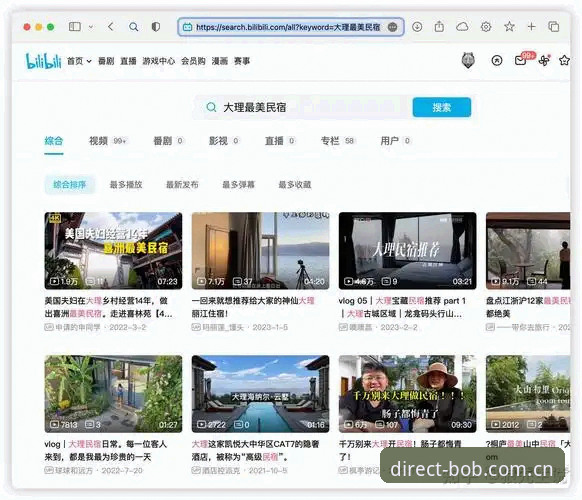
Task: Select 综合排序 sort option
Action: 70,184
